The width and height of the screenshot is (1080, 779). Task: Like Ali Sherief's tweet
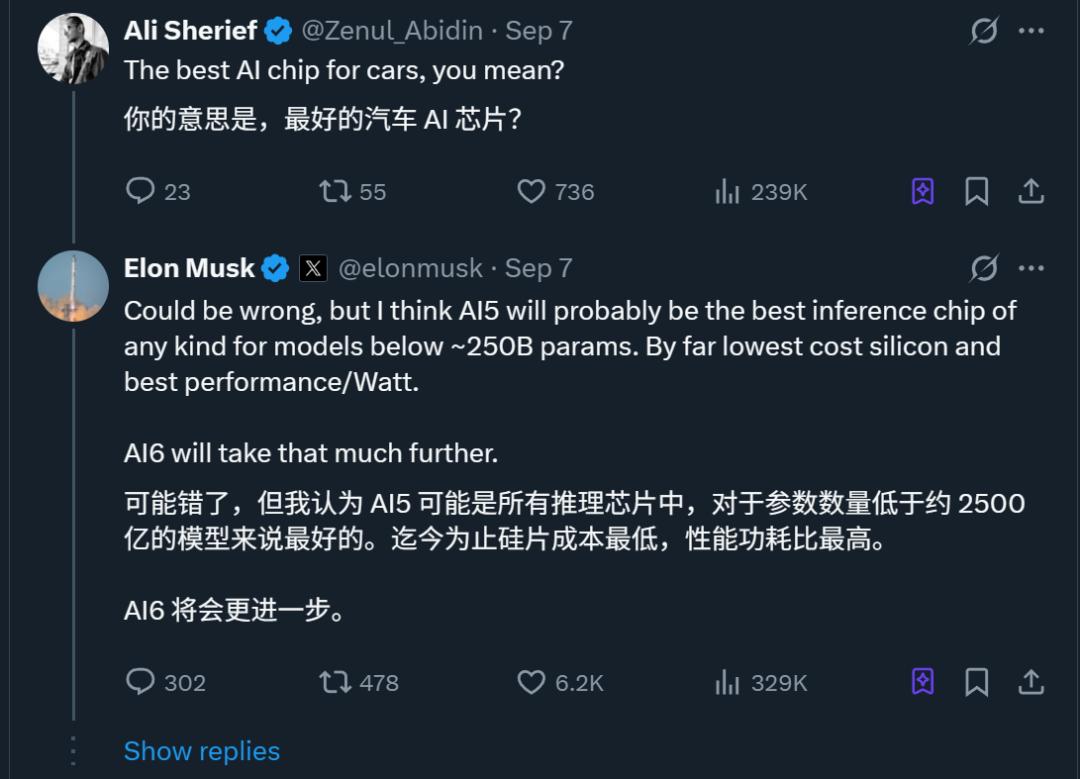pos(531,191)
